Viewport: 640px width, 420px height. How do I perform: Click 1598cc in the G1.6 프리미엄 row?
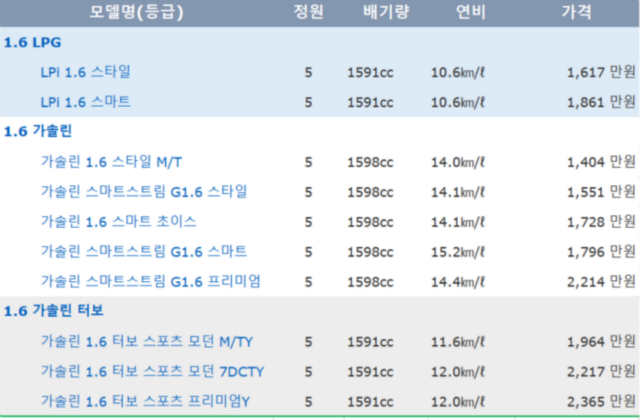pyautogui.click(x=370, y=282)
